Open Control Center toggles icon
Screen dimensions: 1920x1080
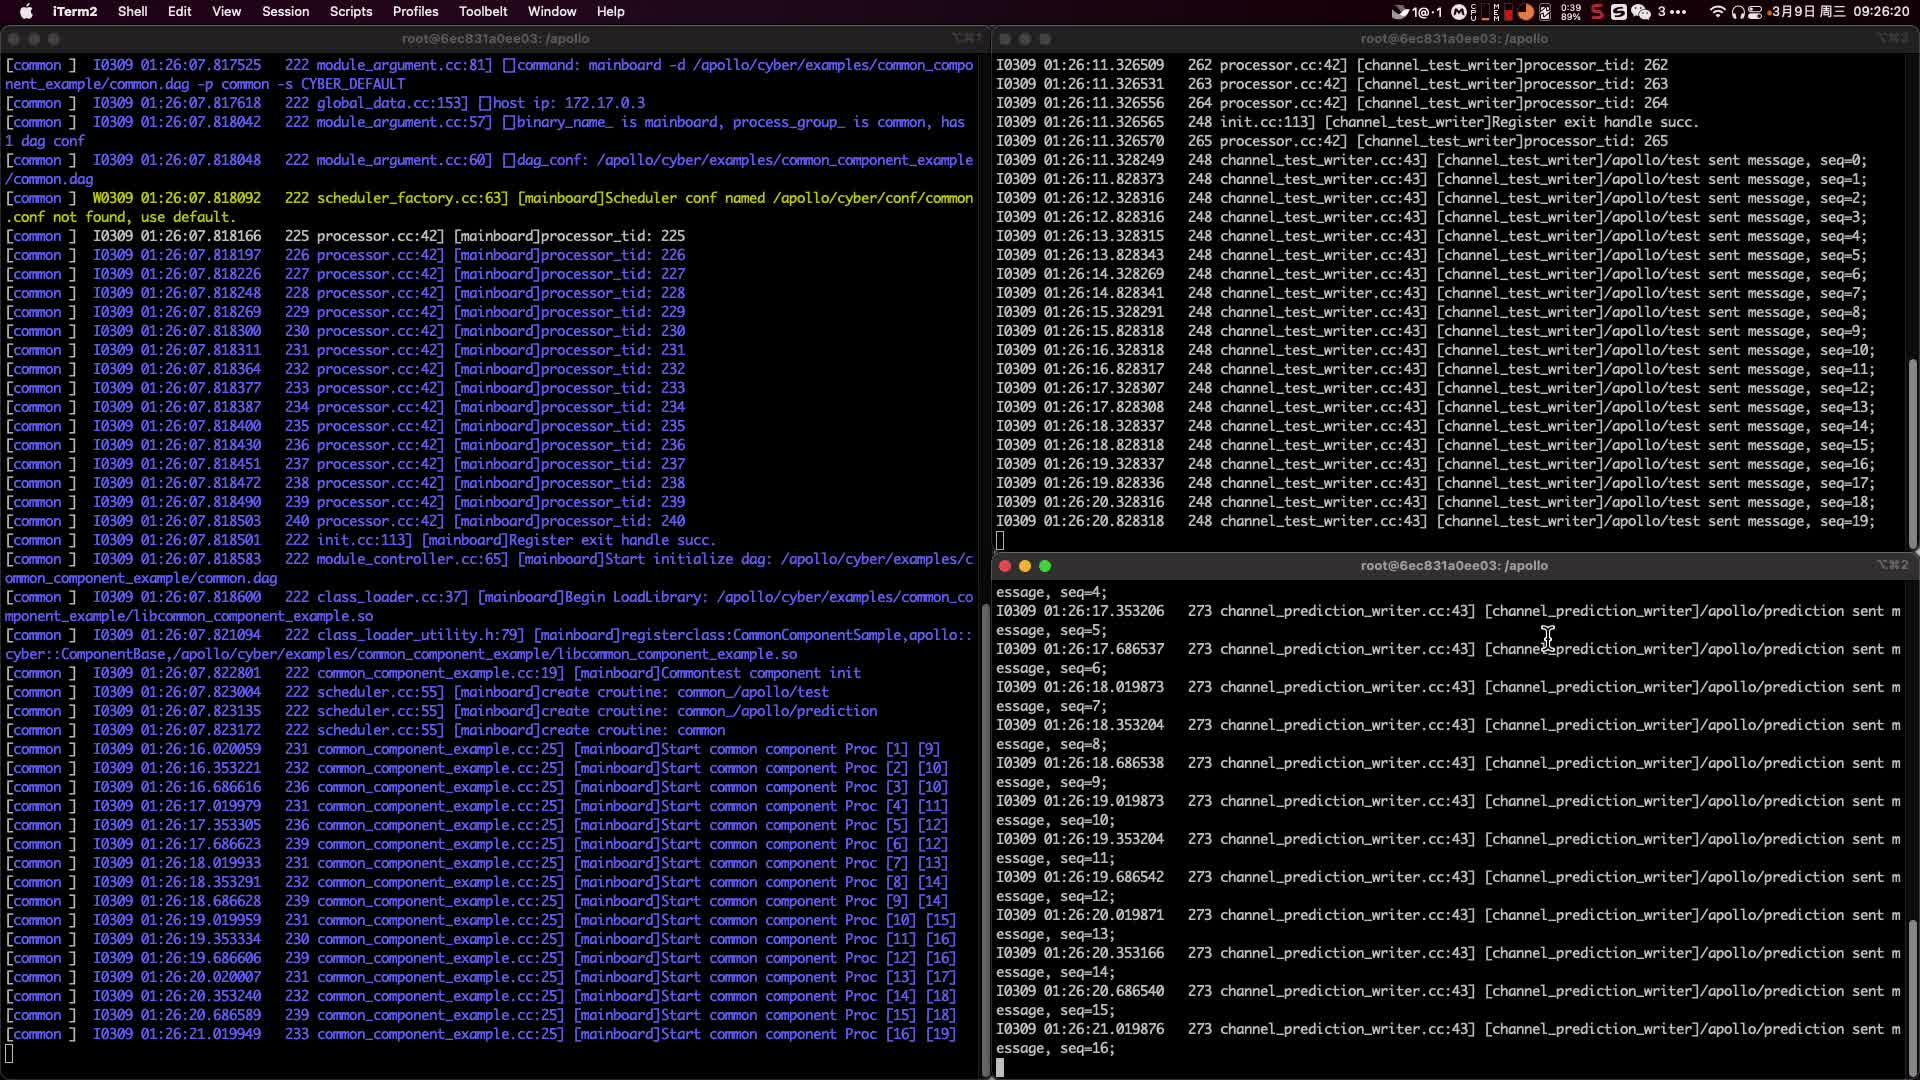(x=1755, y=12)
